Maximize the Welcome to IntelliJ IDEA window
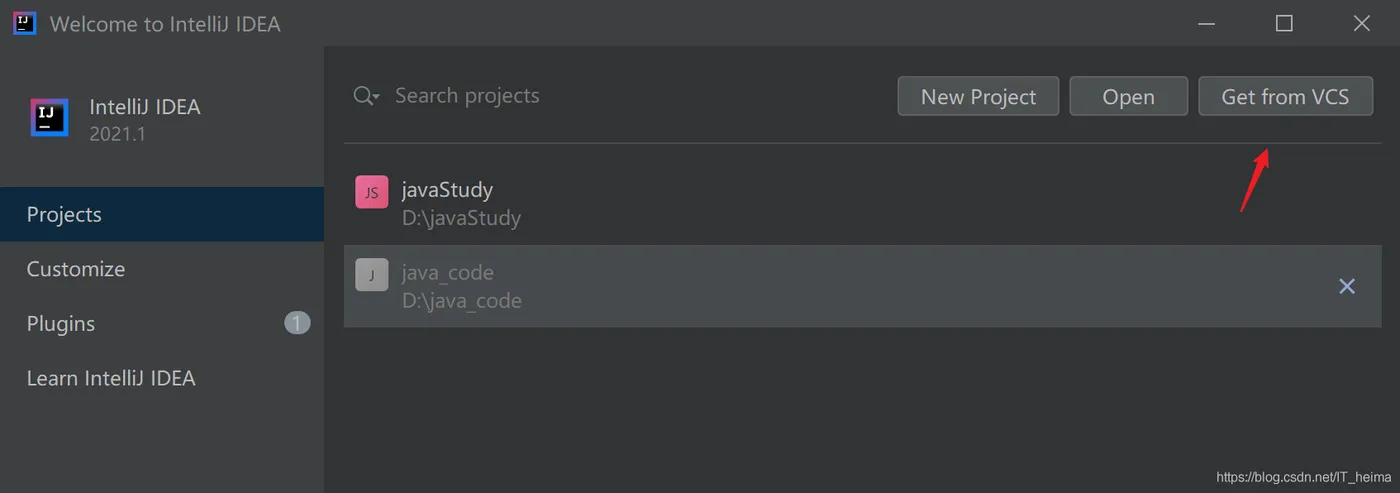This screenshot has height=493, width=1400. click(x=1284, y=23)
